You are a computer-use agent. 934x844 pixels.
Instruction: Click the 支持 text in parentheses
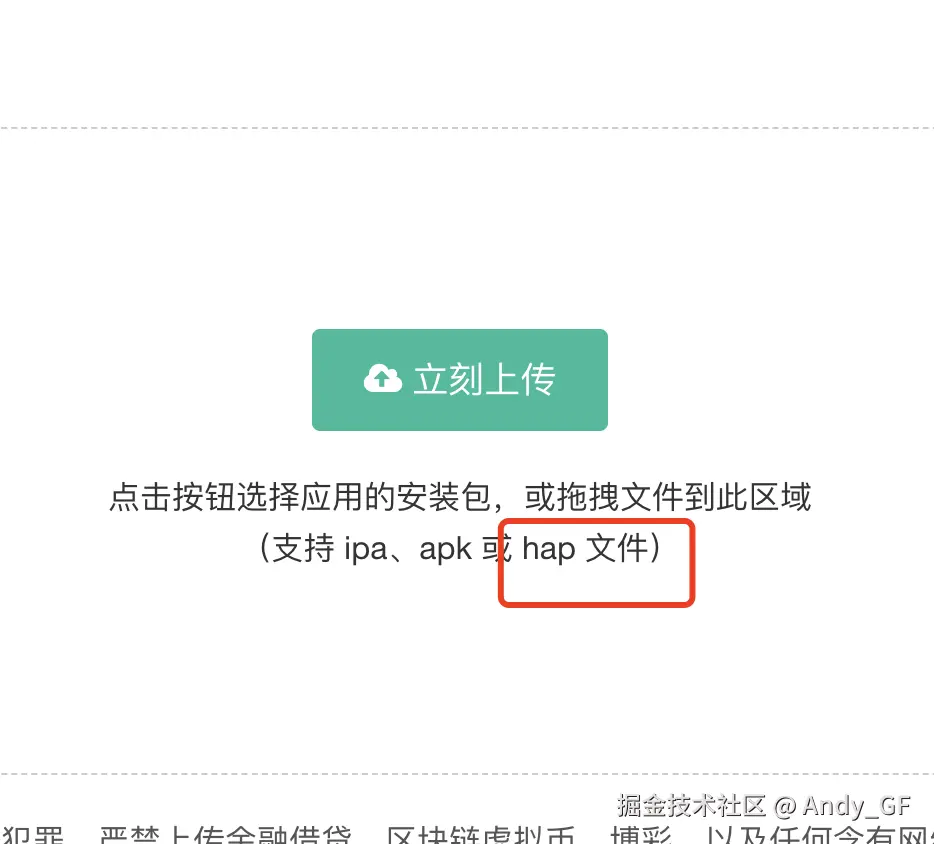point(303,548)
